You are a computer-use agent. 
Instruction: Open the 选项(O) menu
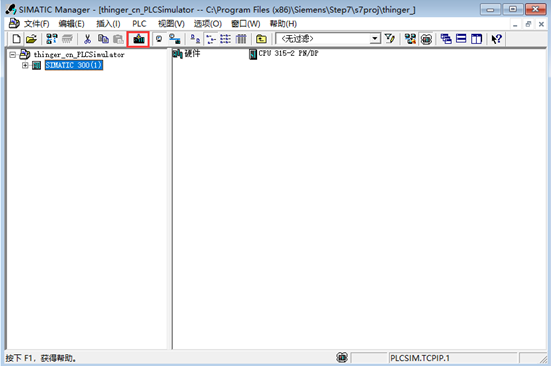coord(208,24)
